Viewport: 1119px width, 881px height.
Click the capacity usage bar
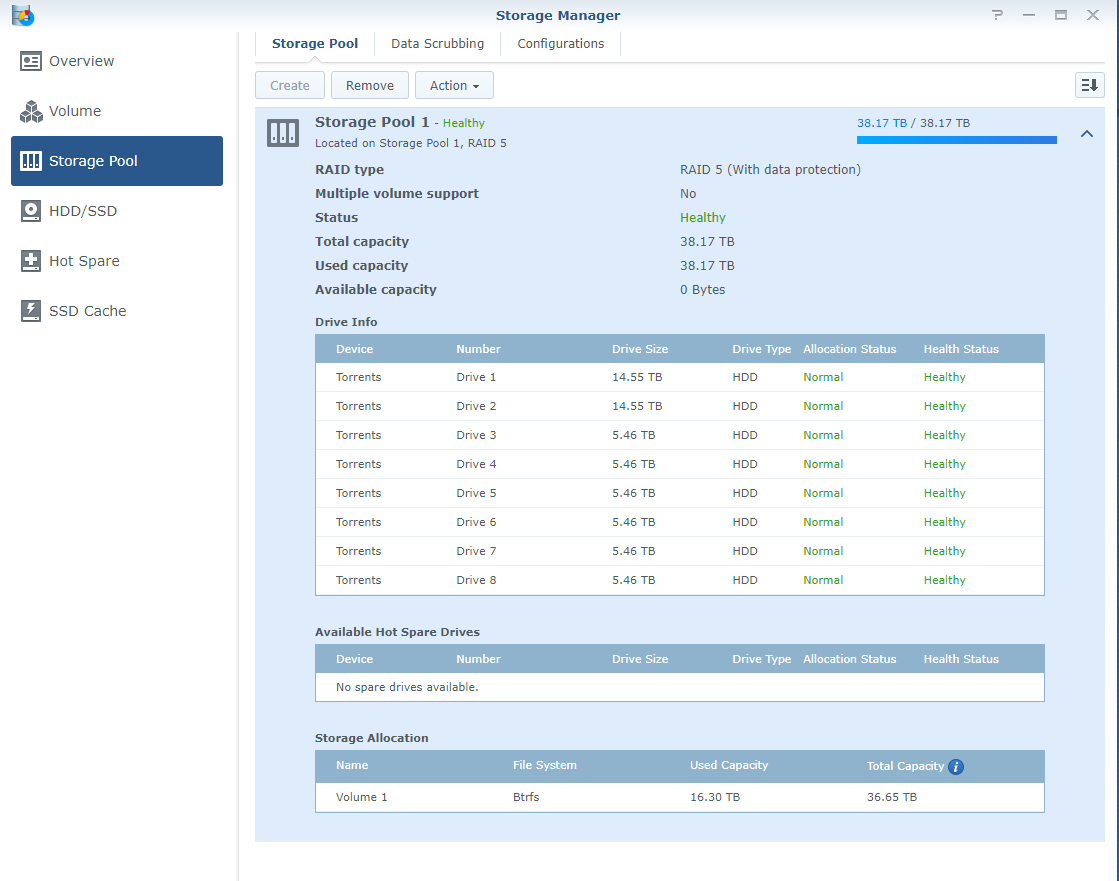point(956,140)
